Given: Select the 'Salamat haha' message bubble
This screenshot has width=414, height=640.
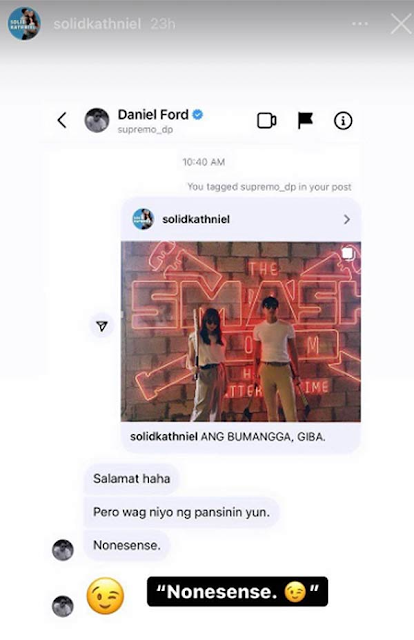Looking at the screenshot, I should coord(131,478).
